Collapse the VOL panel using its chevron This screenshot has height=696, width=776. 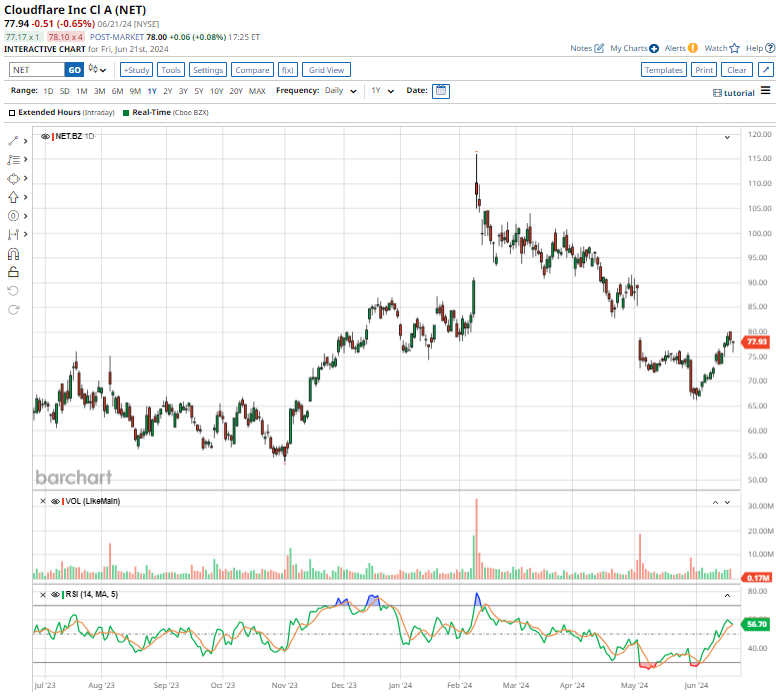714,502
